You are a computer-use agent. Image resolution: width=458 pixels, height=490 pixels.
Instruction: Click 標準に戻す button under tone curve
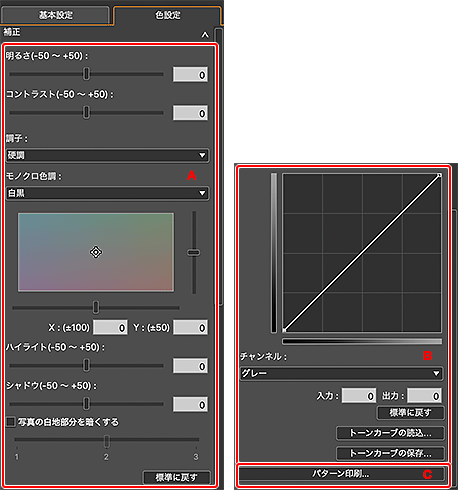pos(410,413)
